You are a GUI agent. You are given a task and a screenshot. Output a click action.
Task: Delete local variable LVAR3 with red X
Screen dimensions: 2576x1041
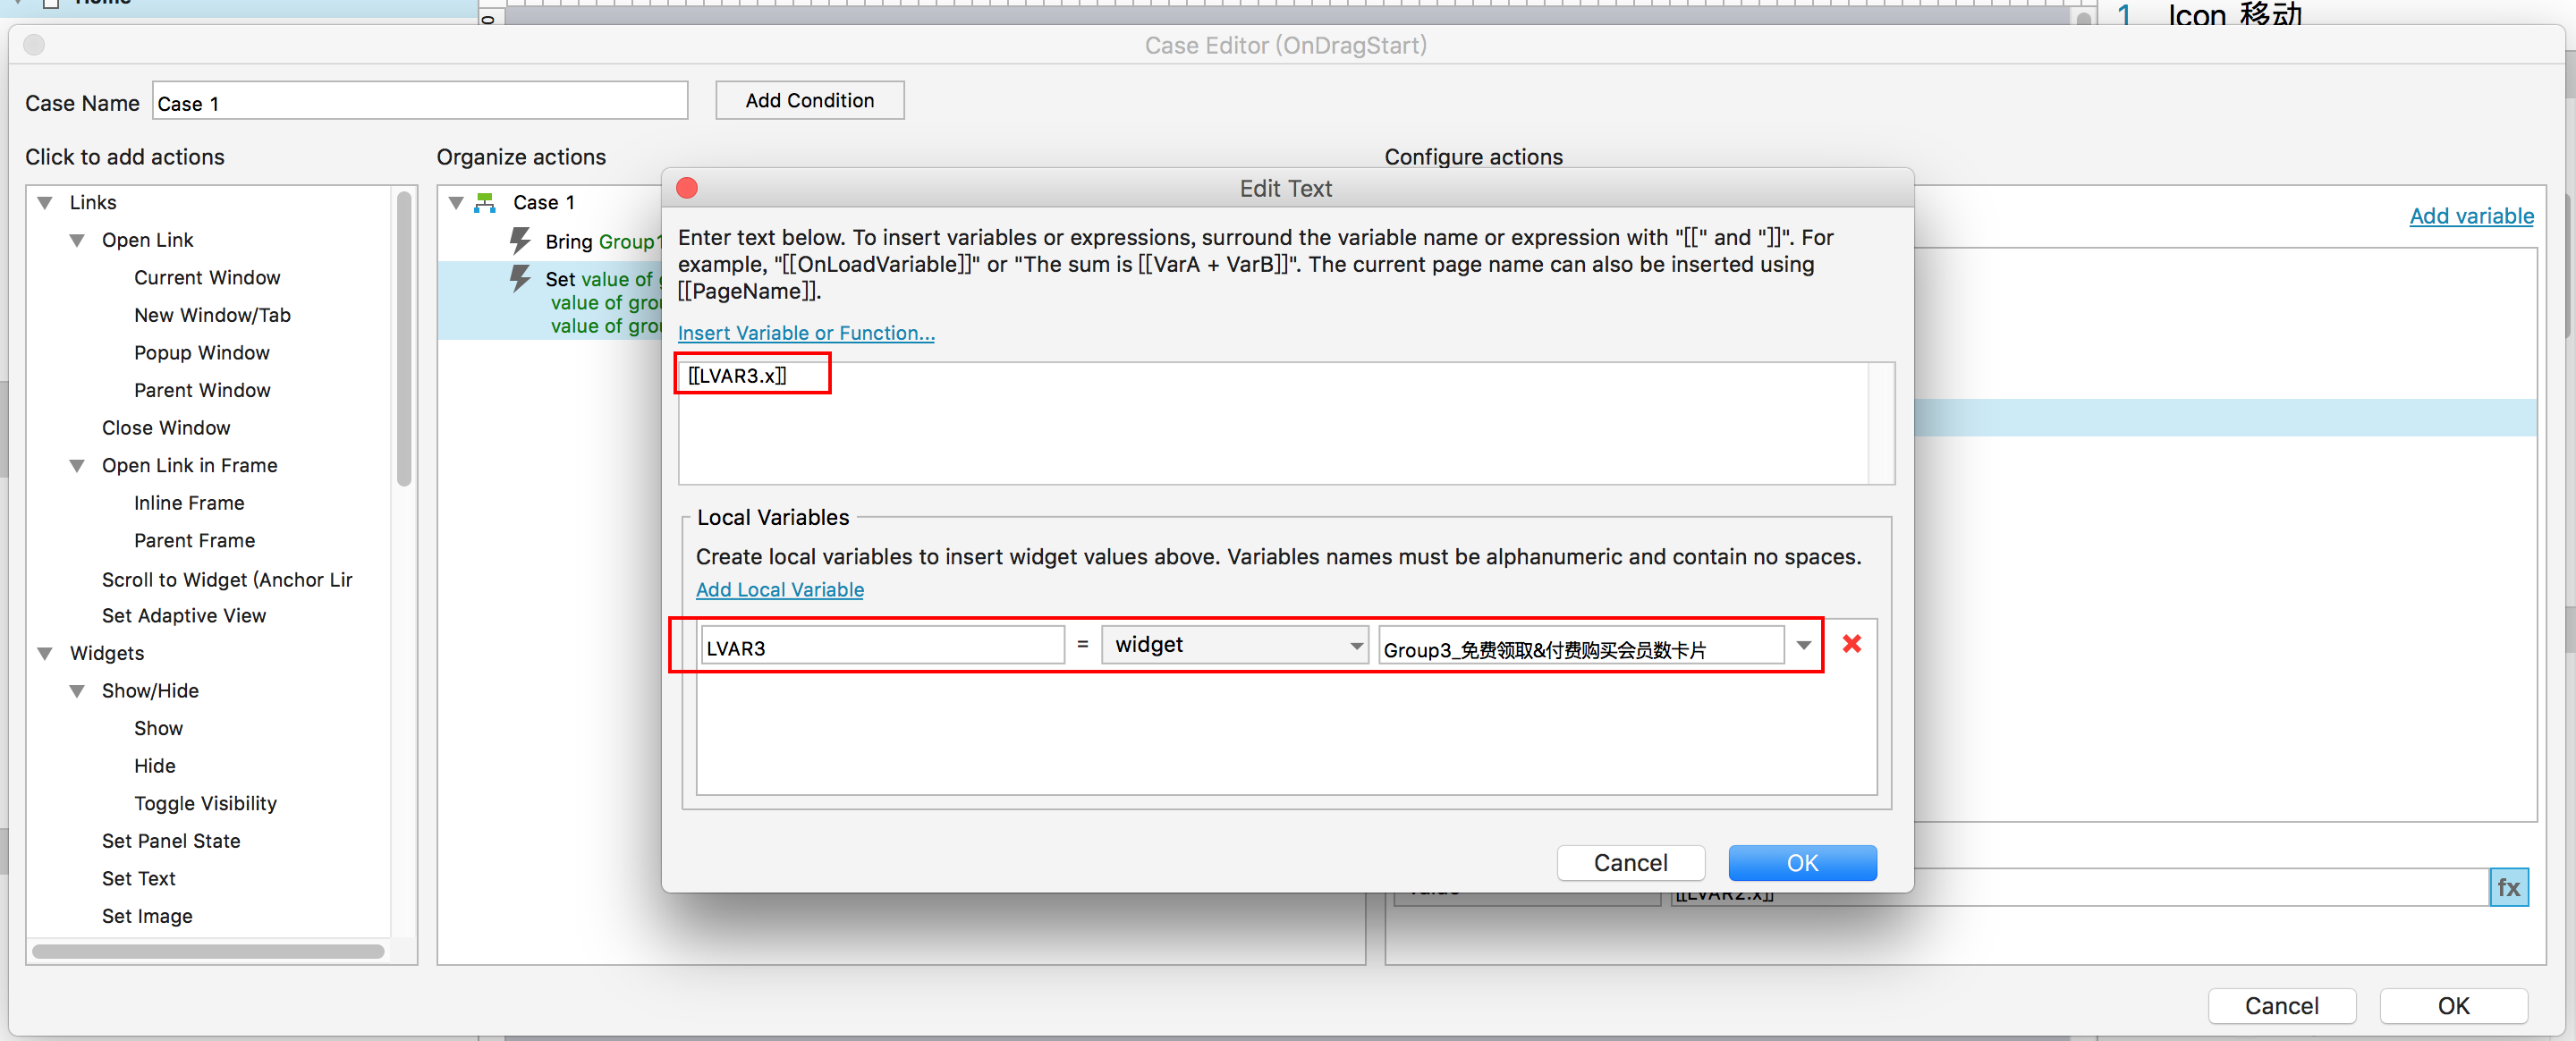[1851, 644]
